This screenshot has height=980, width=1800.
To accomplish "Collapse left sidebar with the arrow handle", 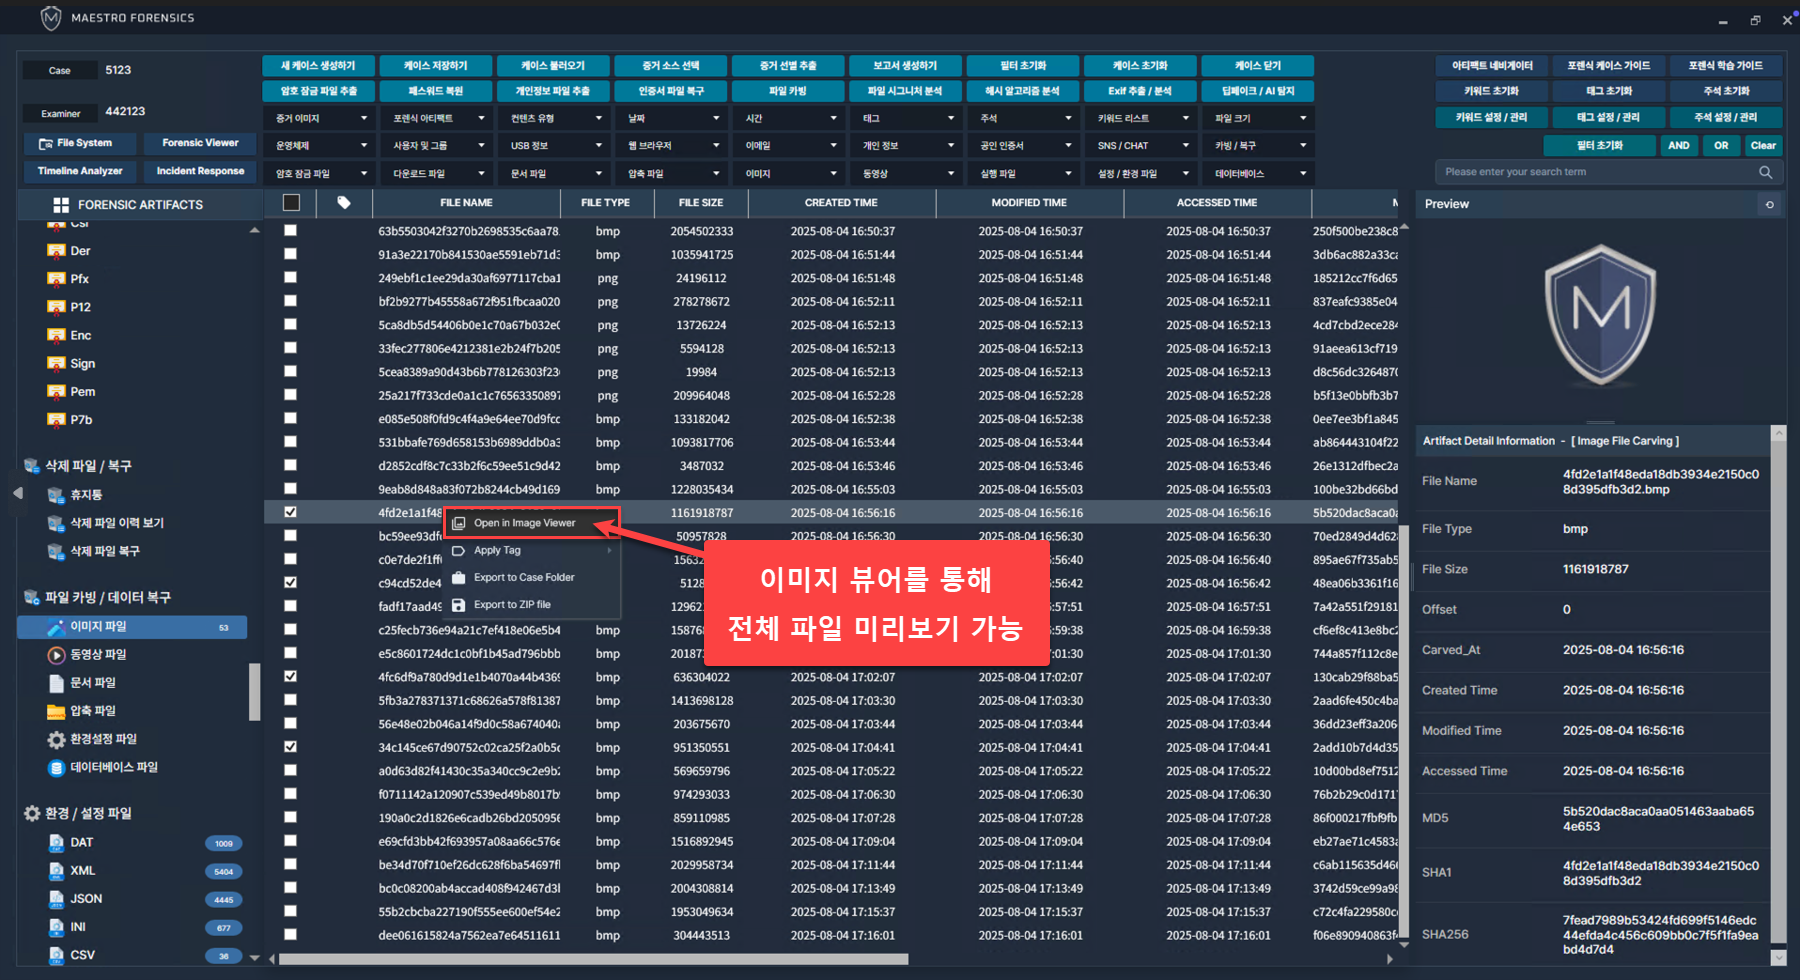I will point(17,493).
